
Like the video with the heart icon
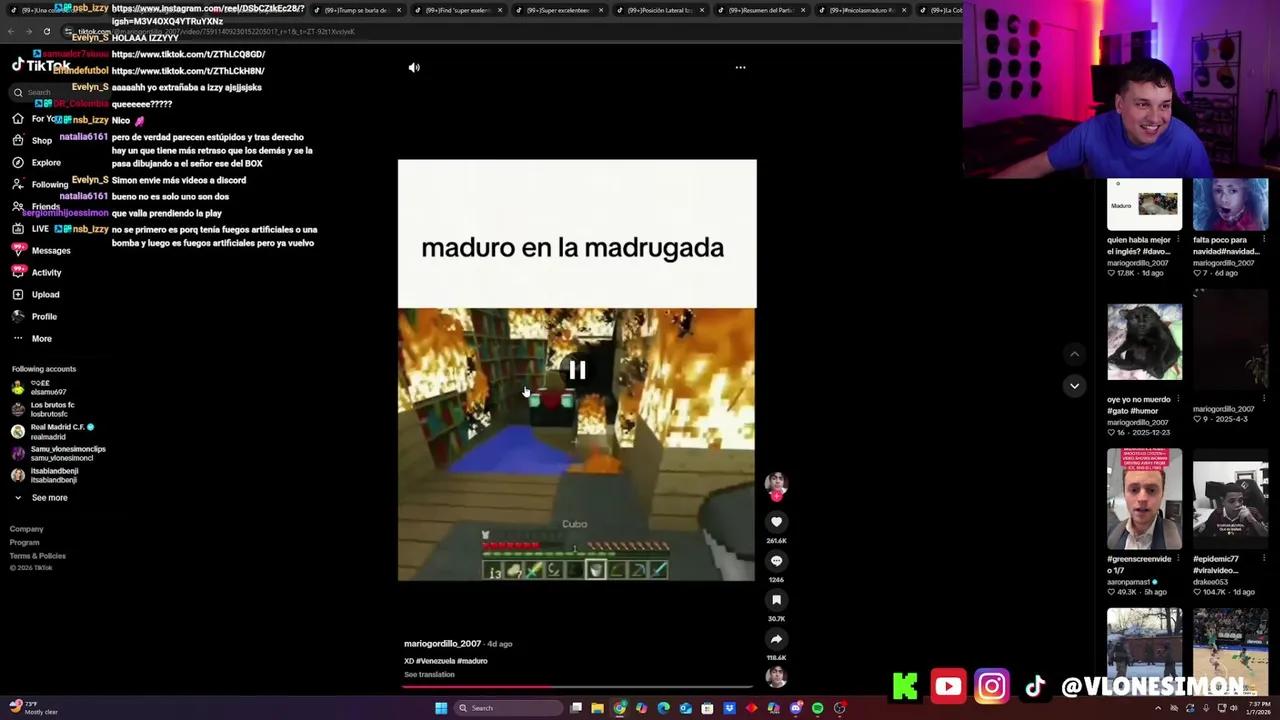click(x=776, y=521)
